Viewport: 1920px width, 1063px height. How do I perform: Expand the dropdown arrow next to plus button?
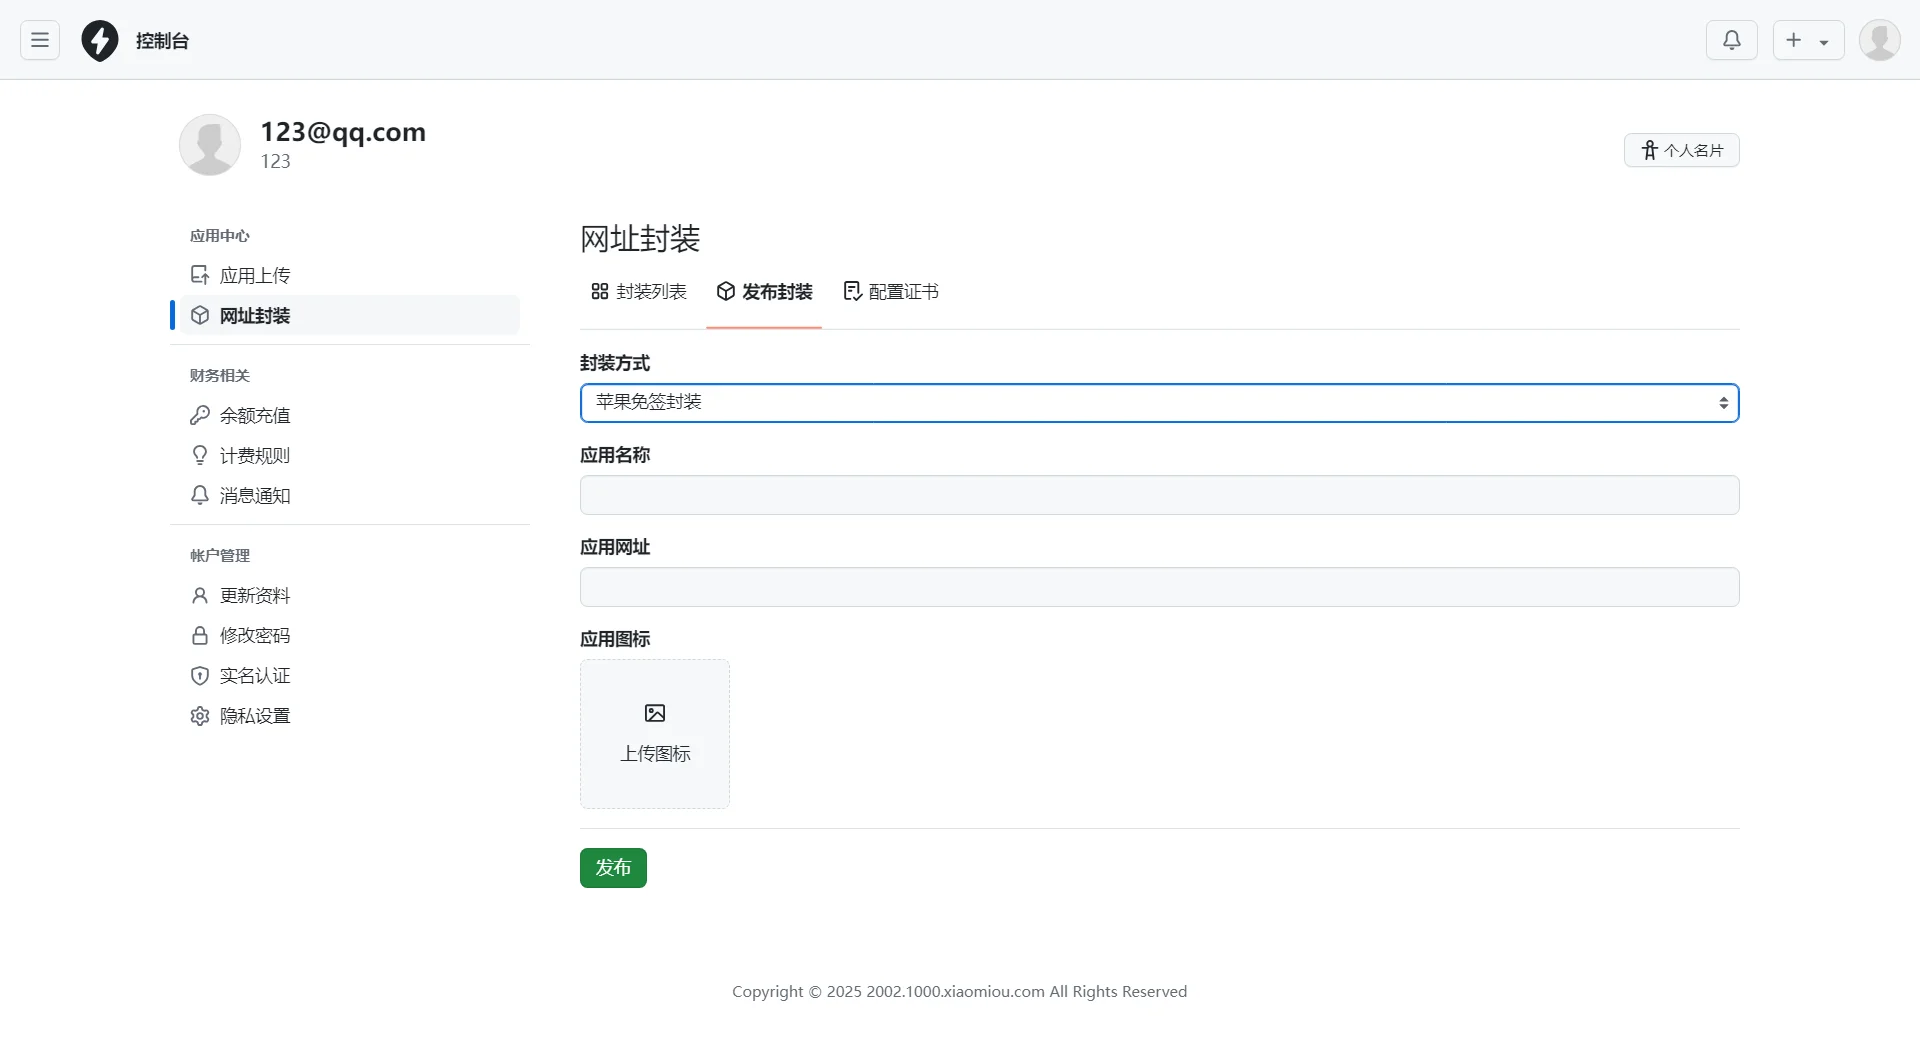(1826, 40)
